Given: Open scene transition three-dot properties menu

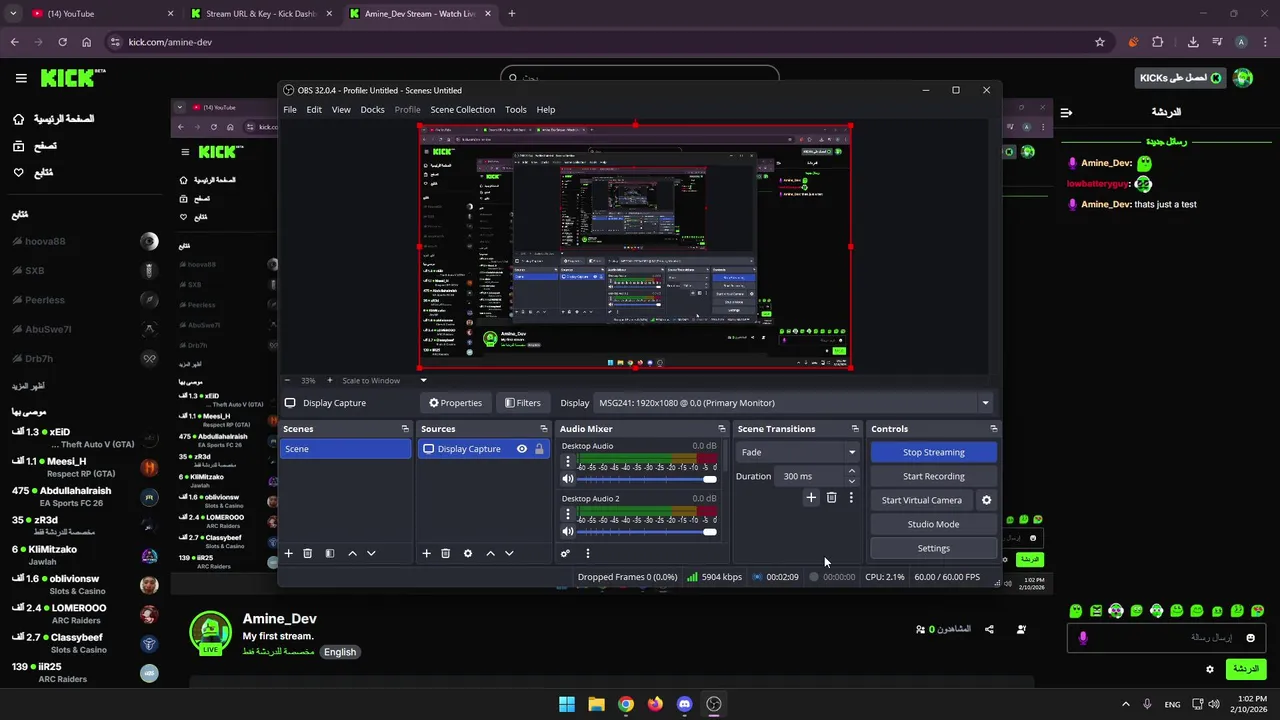Looking at the screenshot, I should pos(851,497).
